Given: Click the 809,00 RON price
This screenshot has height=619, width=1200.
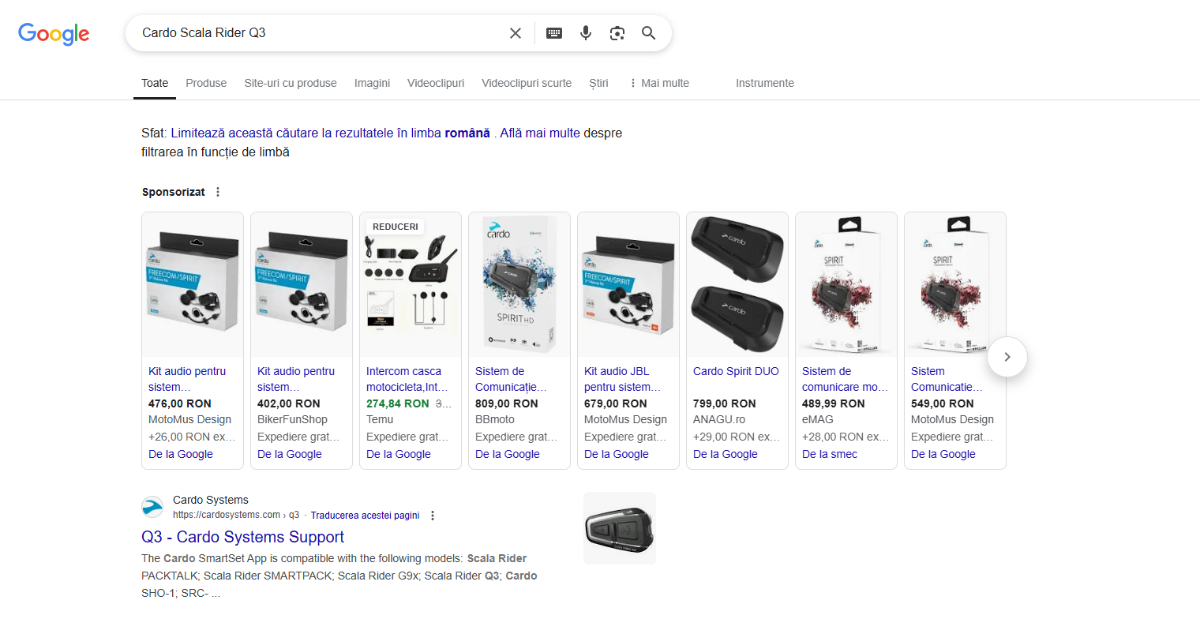Looking at the screenshot, I should coord(506,404).
